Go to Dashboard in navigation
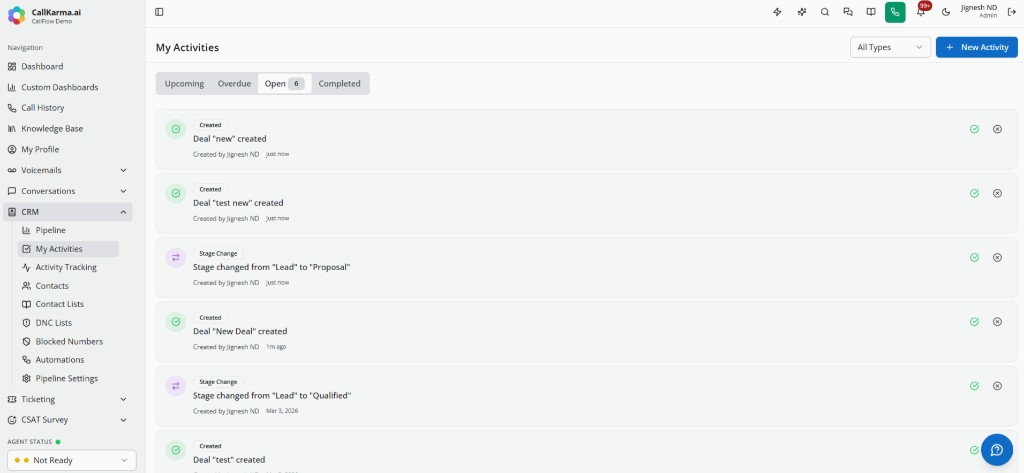 (67, 66)
